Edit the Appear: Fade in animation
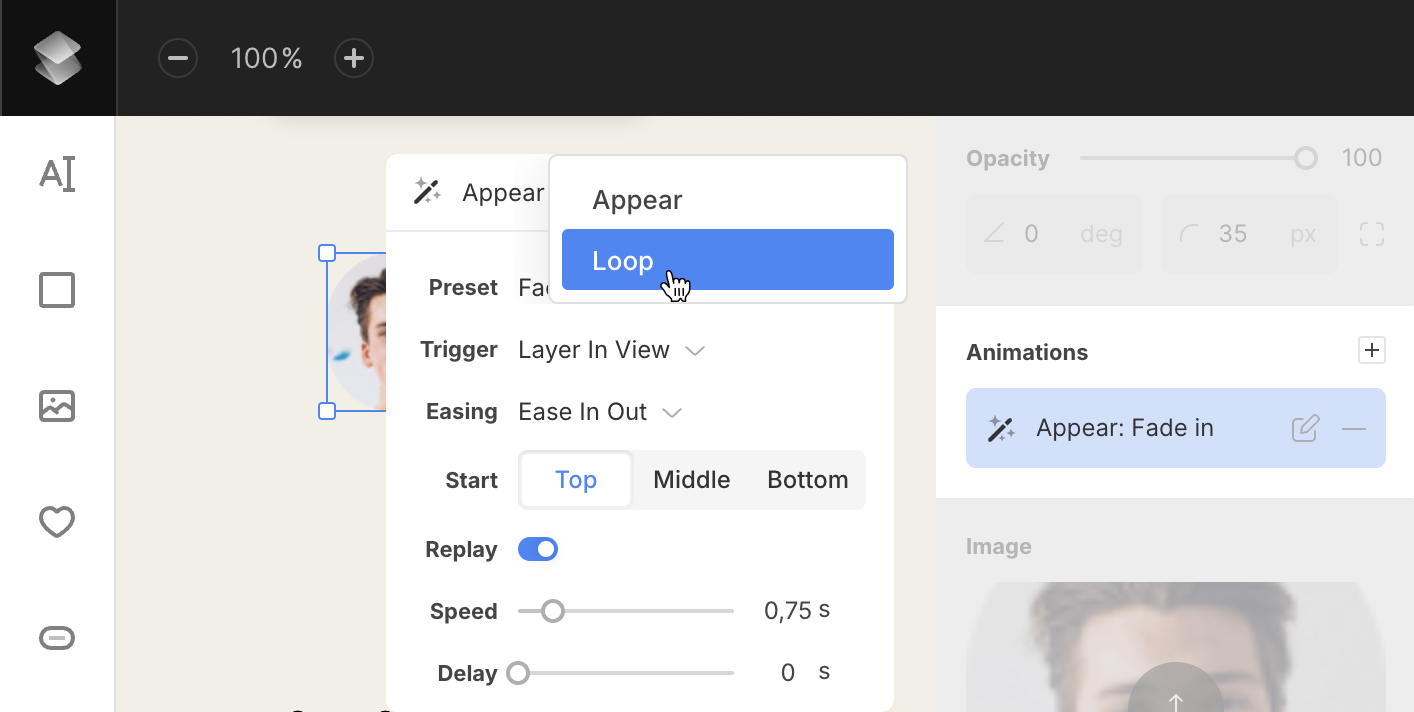1414x712 pixels. pos(1305,429)
